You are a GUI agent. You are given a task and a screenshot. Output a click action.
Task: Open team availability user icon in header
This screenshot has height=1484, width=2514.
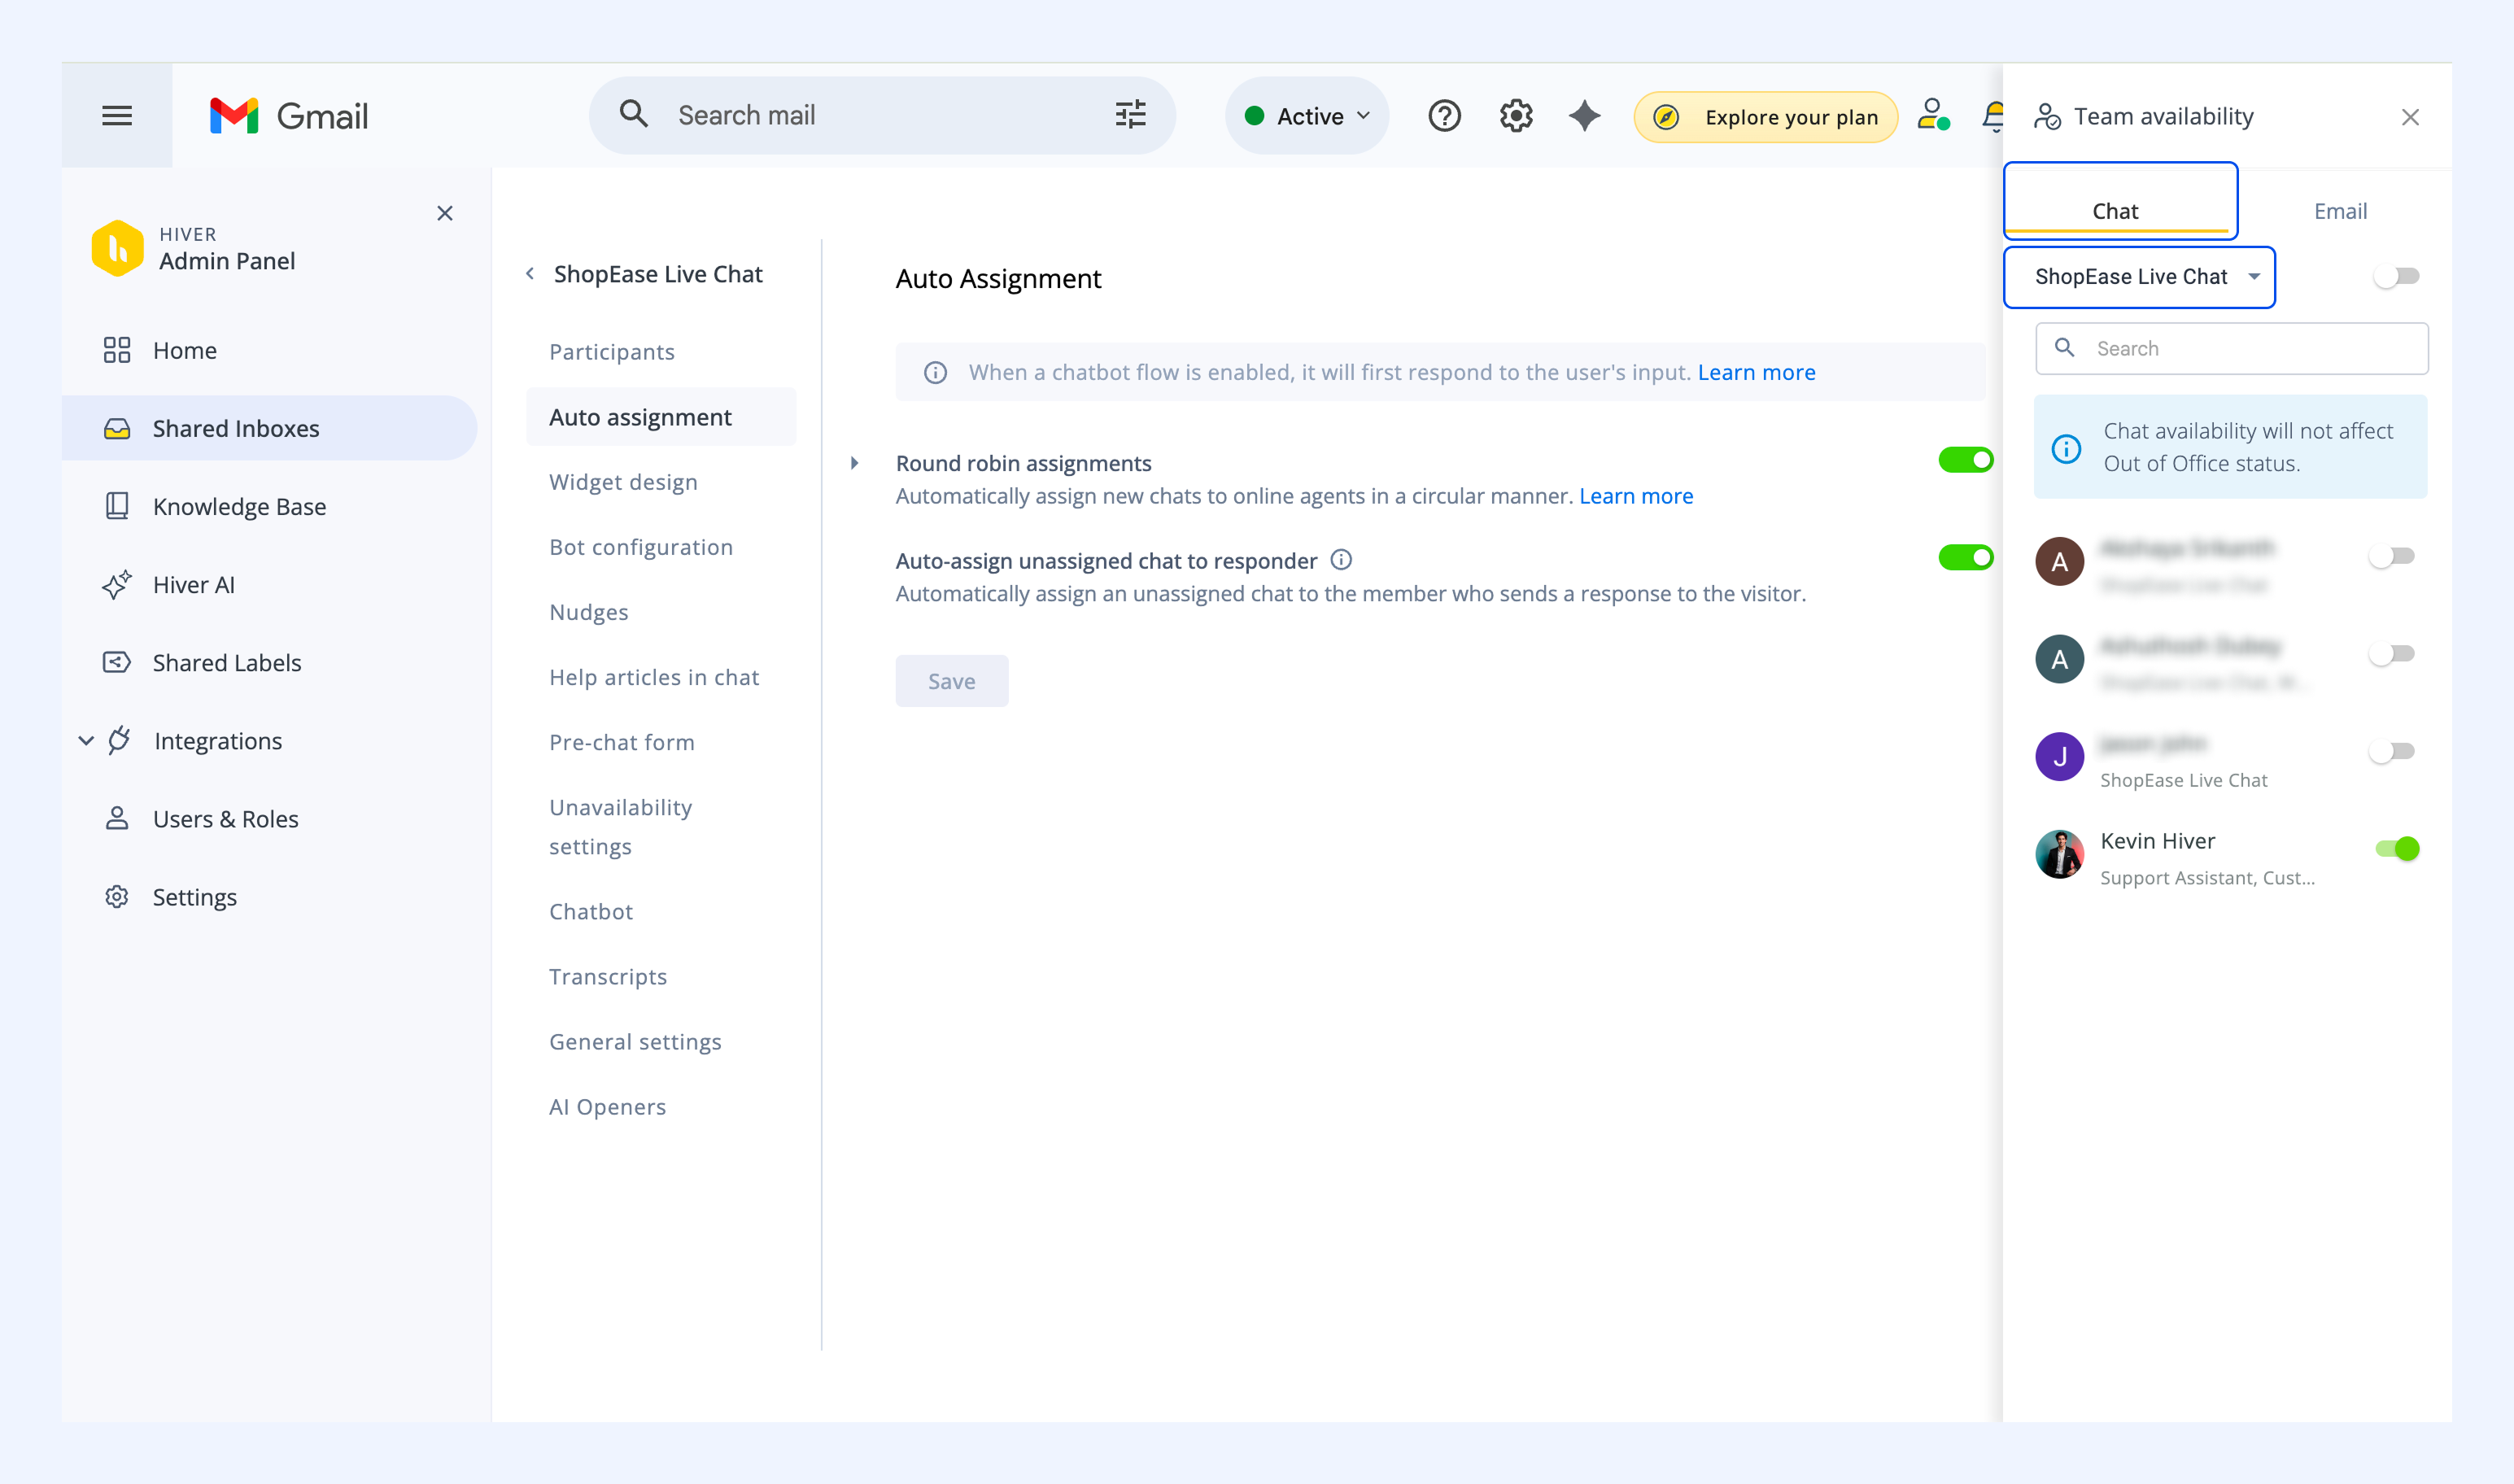click(x=1933, y=115)
